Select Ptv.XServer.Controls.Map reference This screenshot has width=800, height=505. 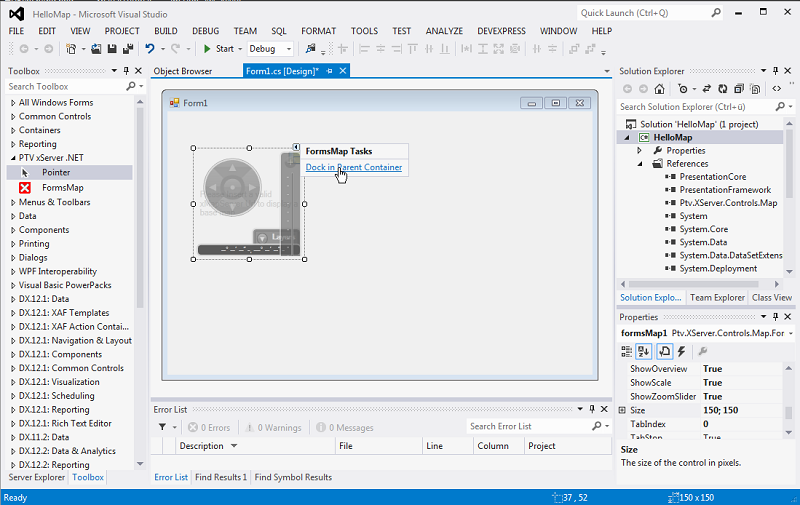click(x=728, y=203)
